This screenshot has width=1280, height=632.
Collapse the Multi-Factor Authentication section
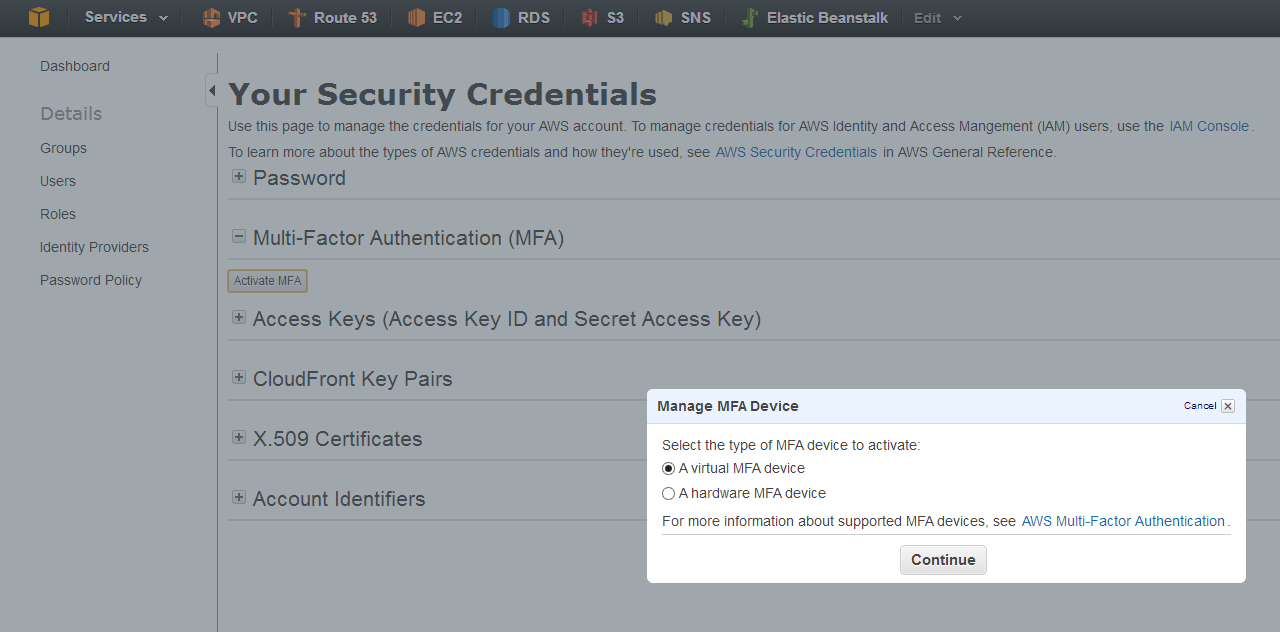tap(239, 236)
